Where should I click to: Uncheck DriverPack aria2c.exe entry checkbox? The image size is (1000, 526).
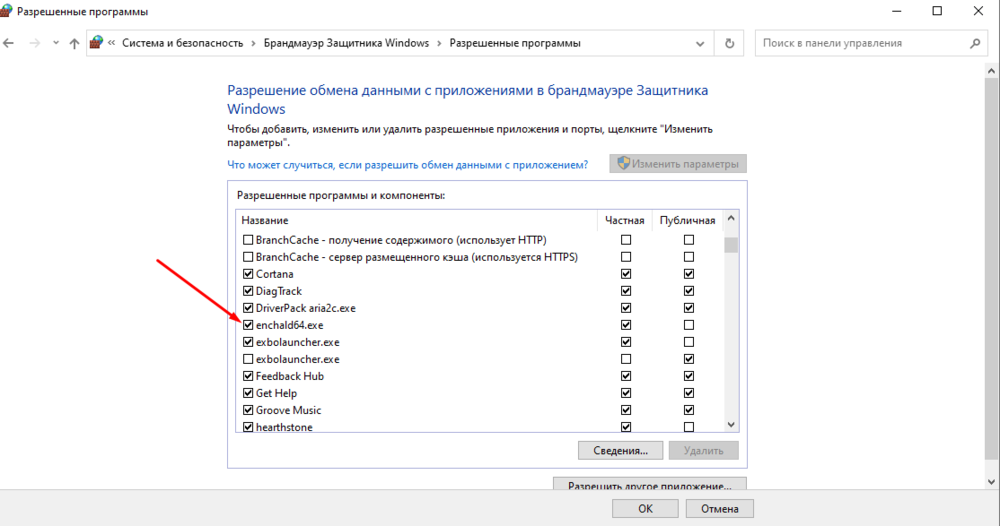[248, 308]
